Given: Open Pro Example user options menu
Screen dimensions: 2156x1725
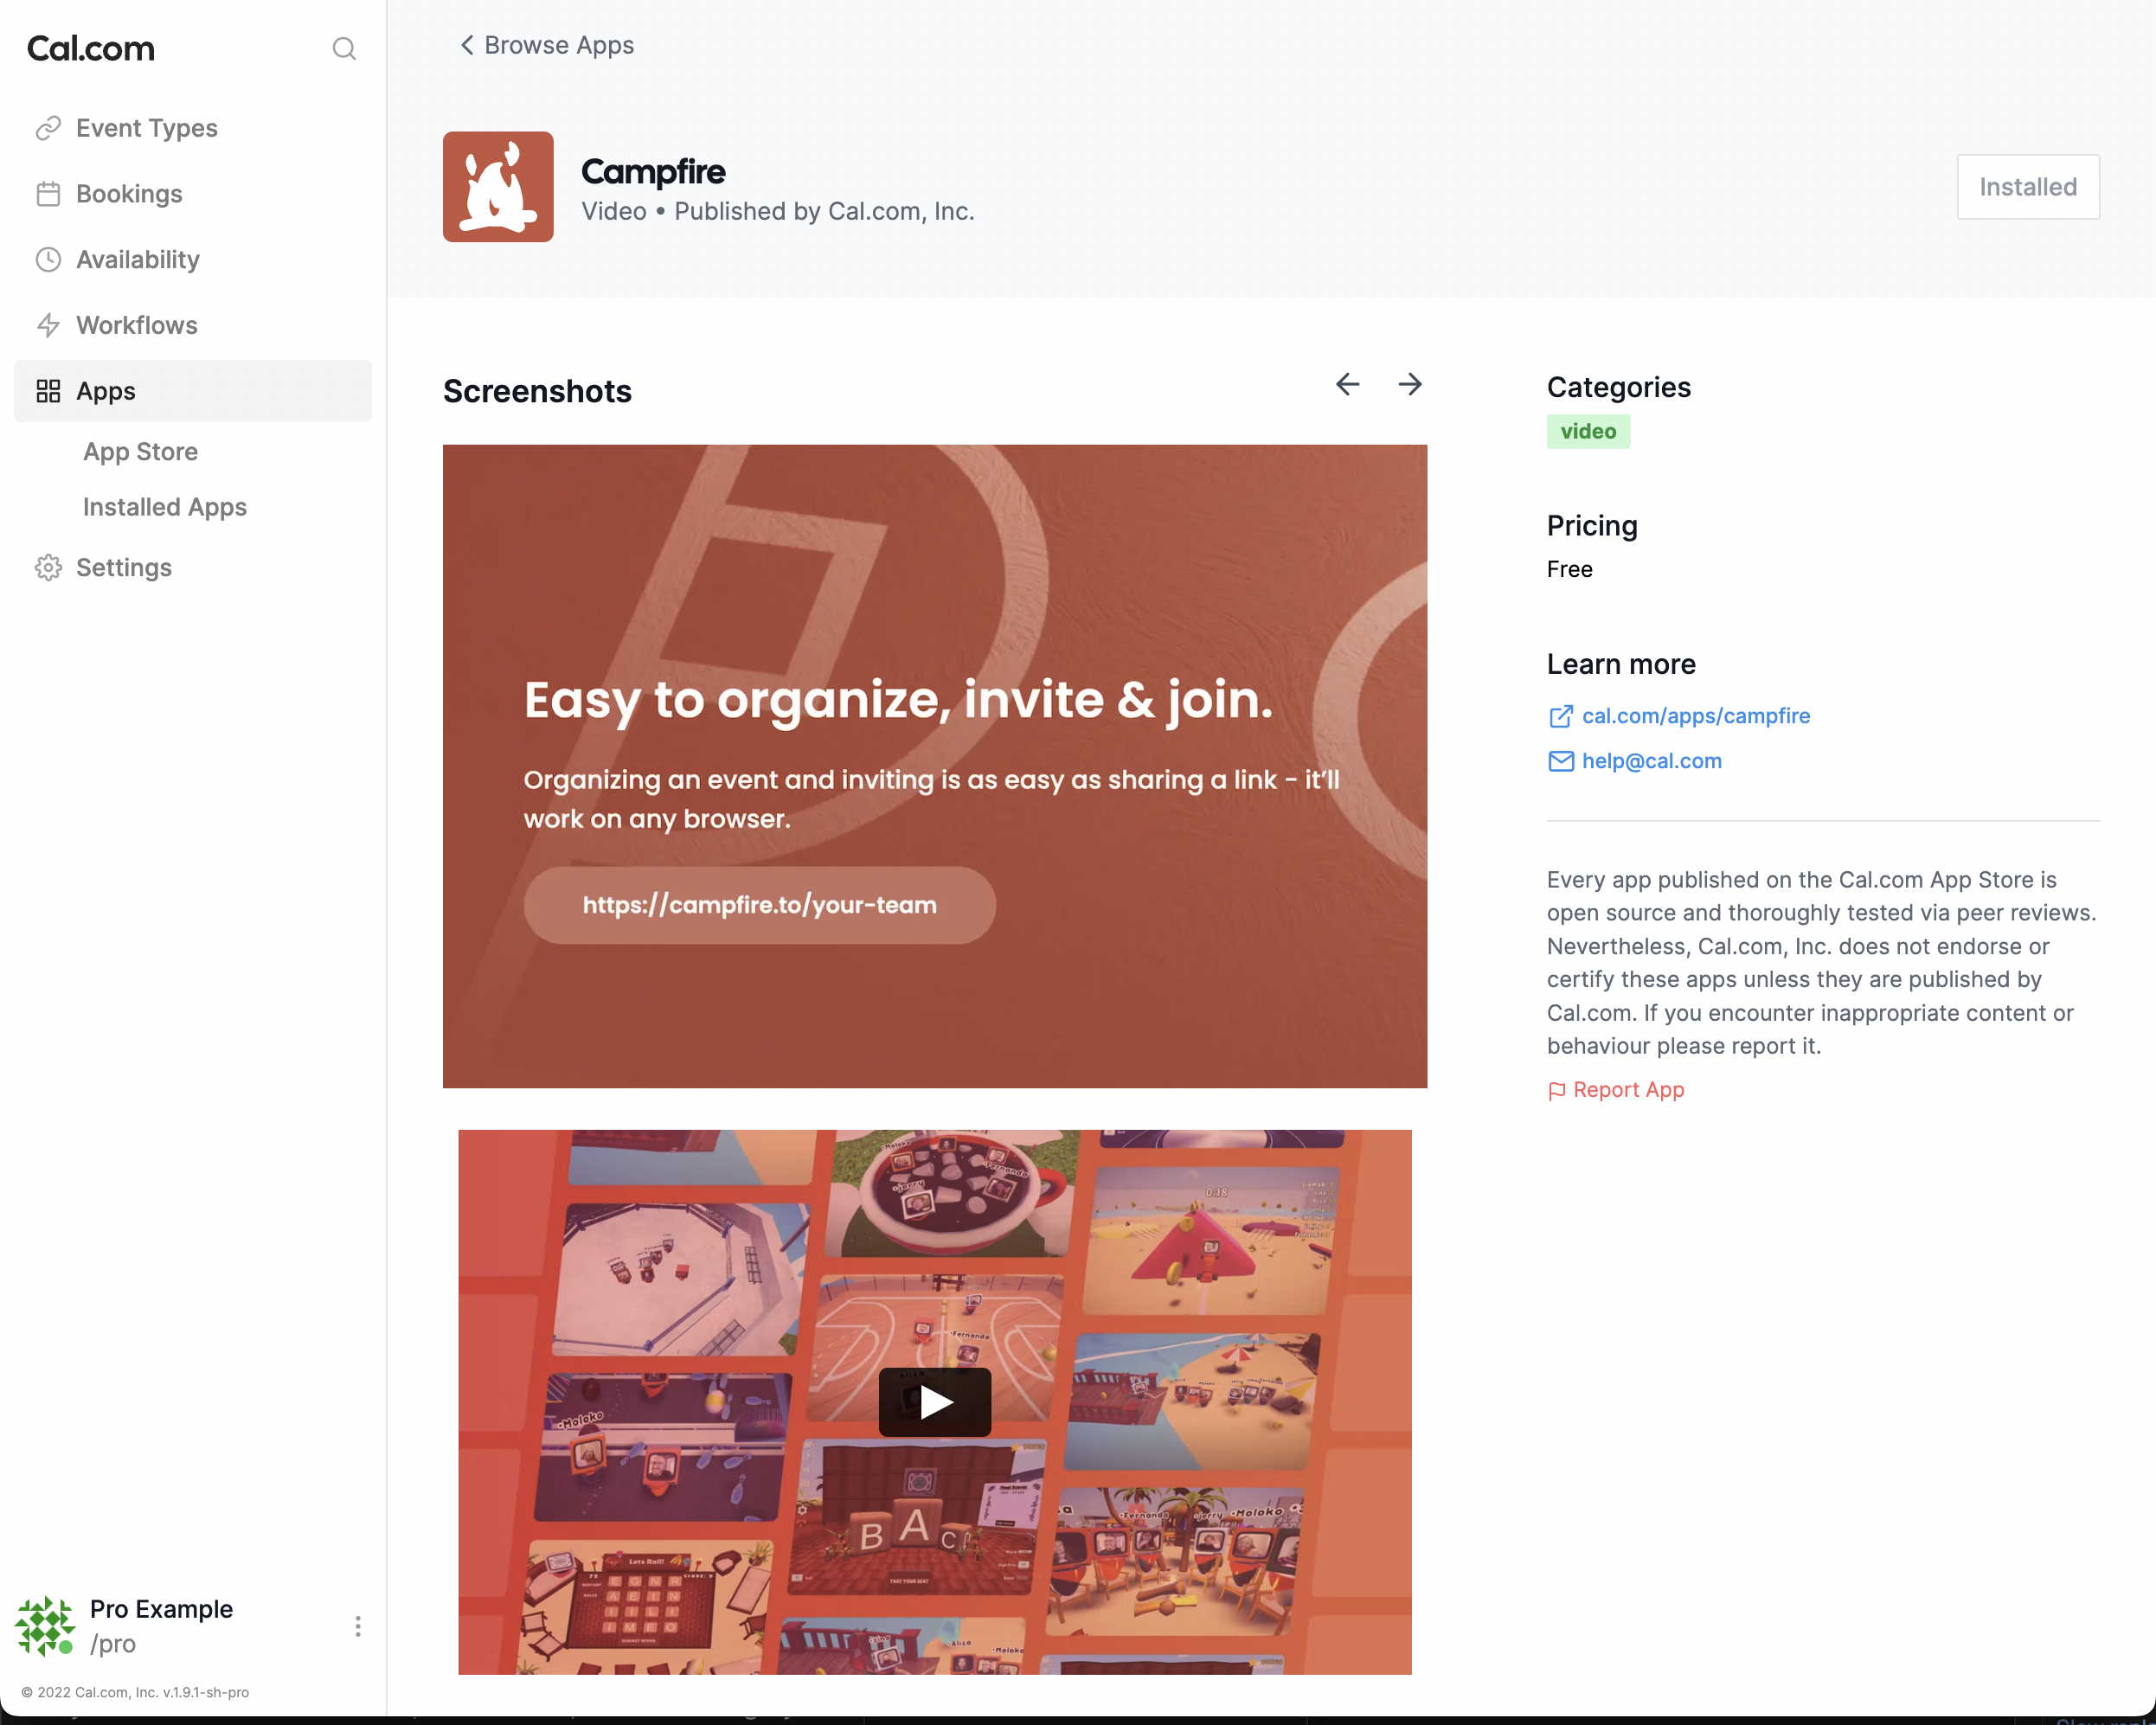Looking at the screenshot, I should [358, 1626].
